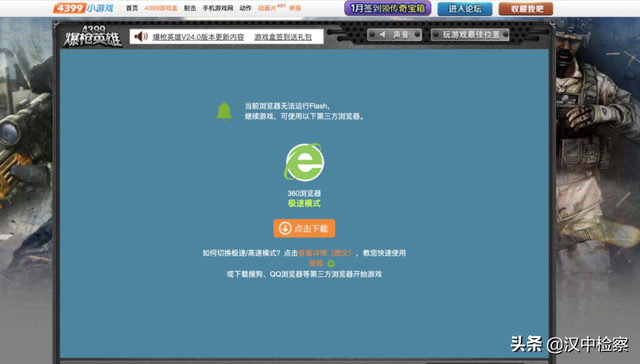640x364 pixels.
Task: Click the 360浏览器 label text
Action: pos(304,193)
